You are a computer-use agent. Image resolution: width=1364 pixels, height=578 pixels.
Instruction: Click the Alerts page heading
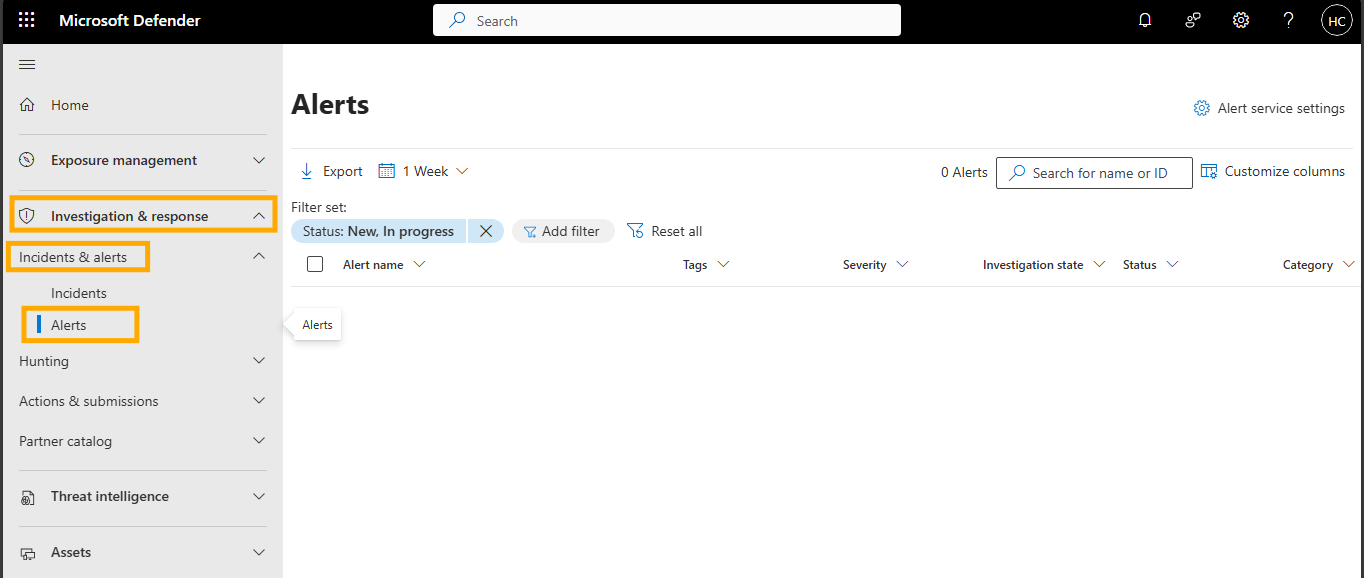330,104
